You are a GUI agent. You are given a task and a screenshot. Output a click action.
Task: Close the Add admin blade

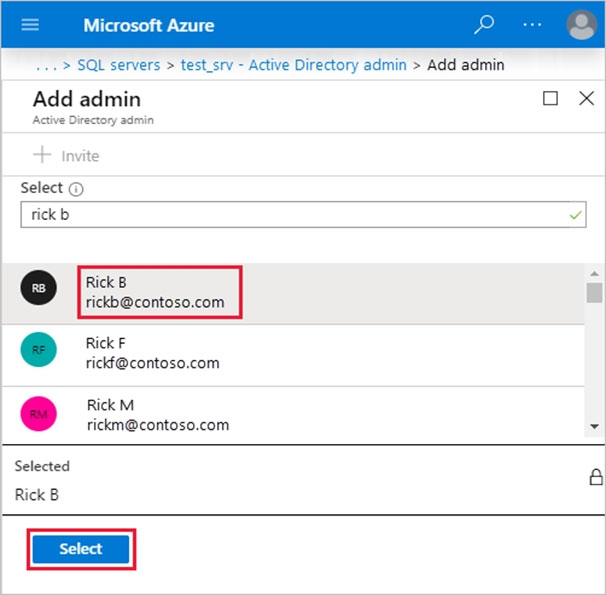[586, 98]
